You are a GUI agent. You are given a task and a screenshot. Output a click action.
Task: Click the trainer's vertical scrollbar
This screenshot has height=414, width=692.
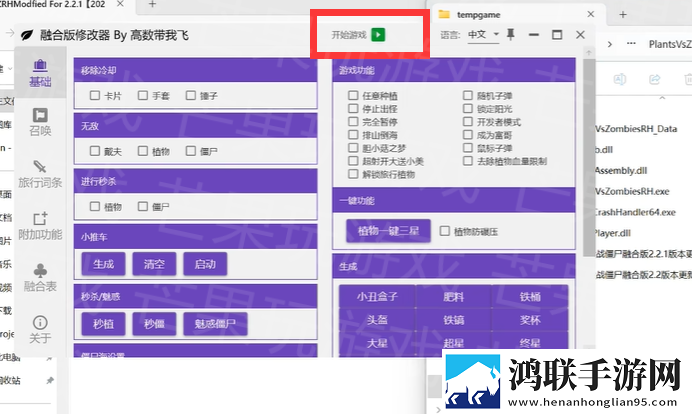[589, 157]
